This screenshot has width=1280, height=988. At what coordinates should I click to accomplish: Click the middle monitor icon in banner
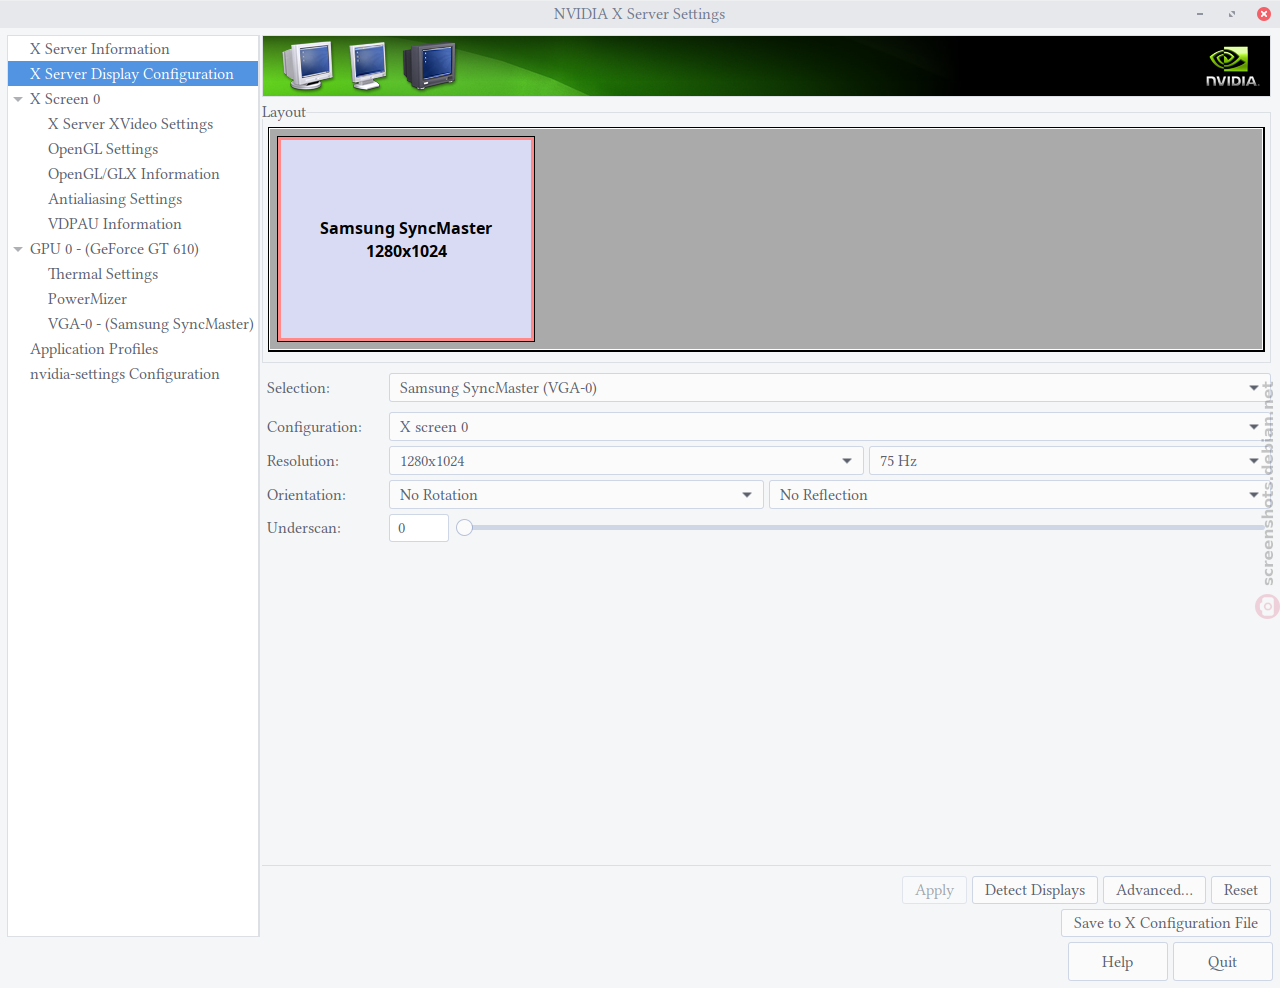(x=367, y=66)
